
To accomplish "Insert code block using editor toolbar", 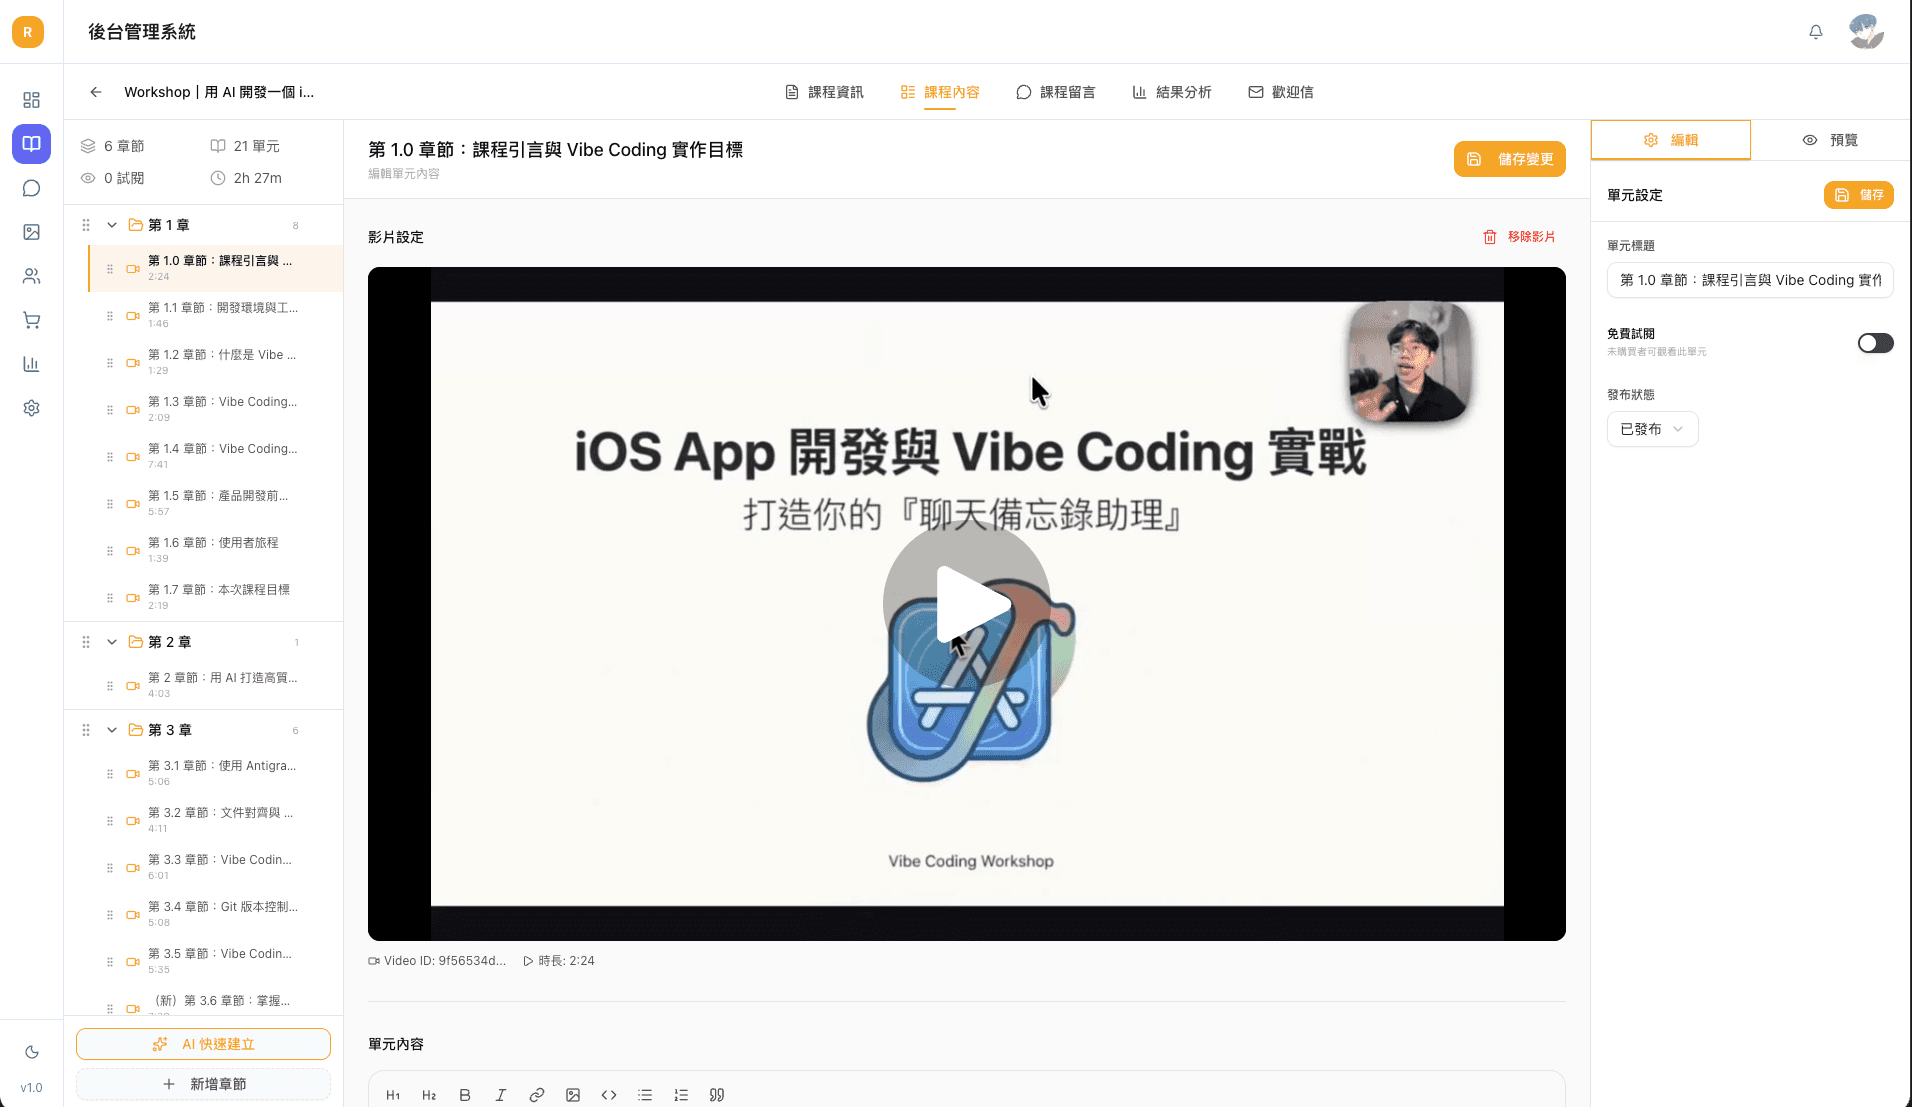I will [609, 1095].
